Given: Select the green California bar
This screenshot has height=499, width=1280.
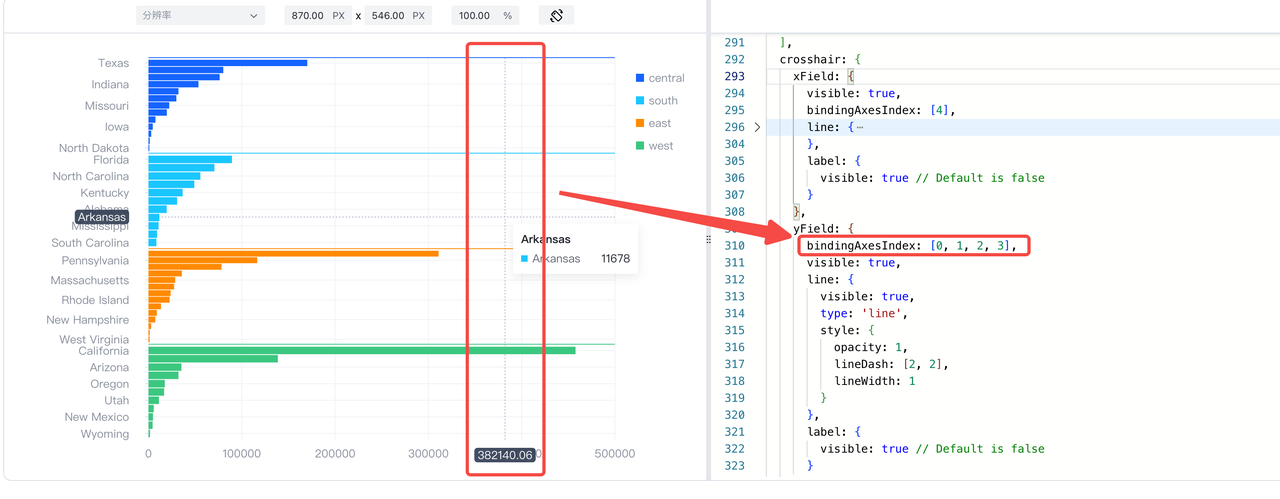Looking at the screenshot, I should 361,350.
